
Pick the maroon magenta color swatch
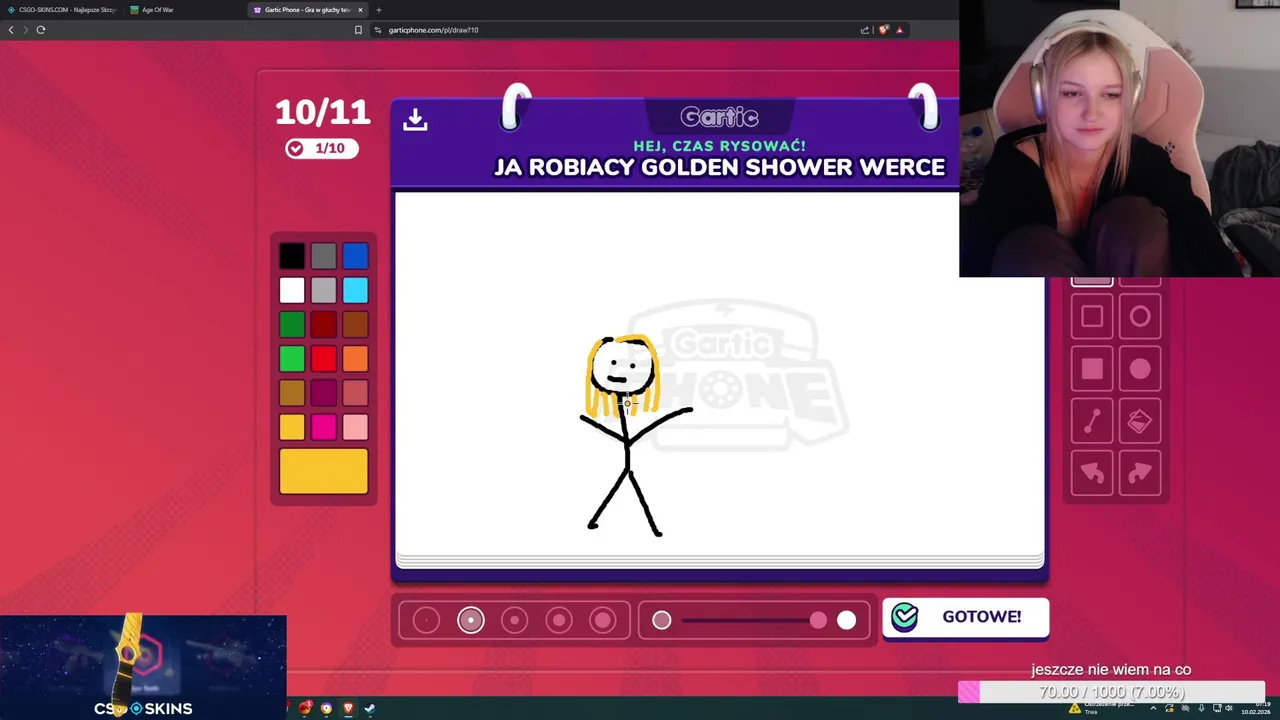(323, 393)
